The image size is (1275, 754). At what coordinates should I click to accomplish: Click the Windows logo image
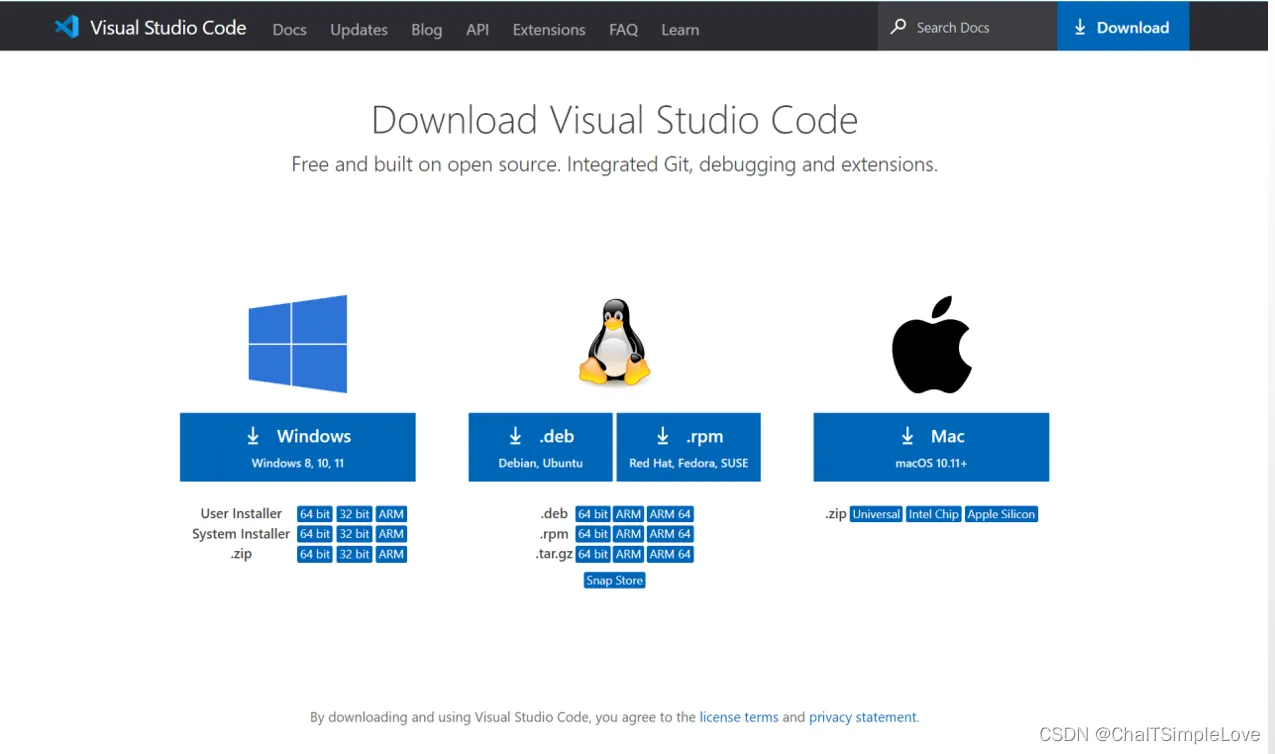[x=298, y=344]
